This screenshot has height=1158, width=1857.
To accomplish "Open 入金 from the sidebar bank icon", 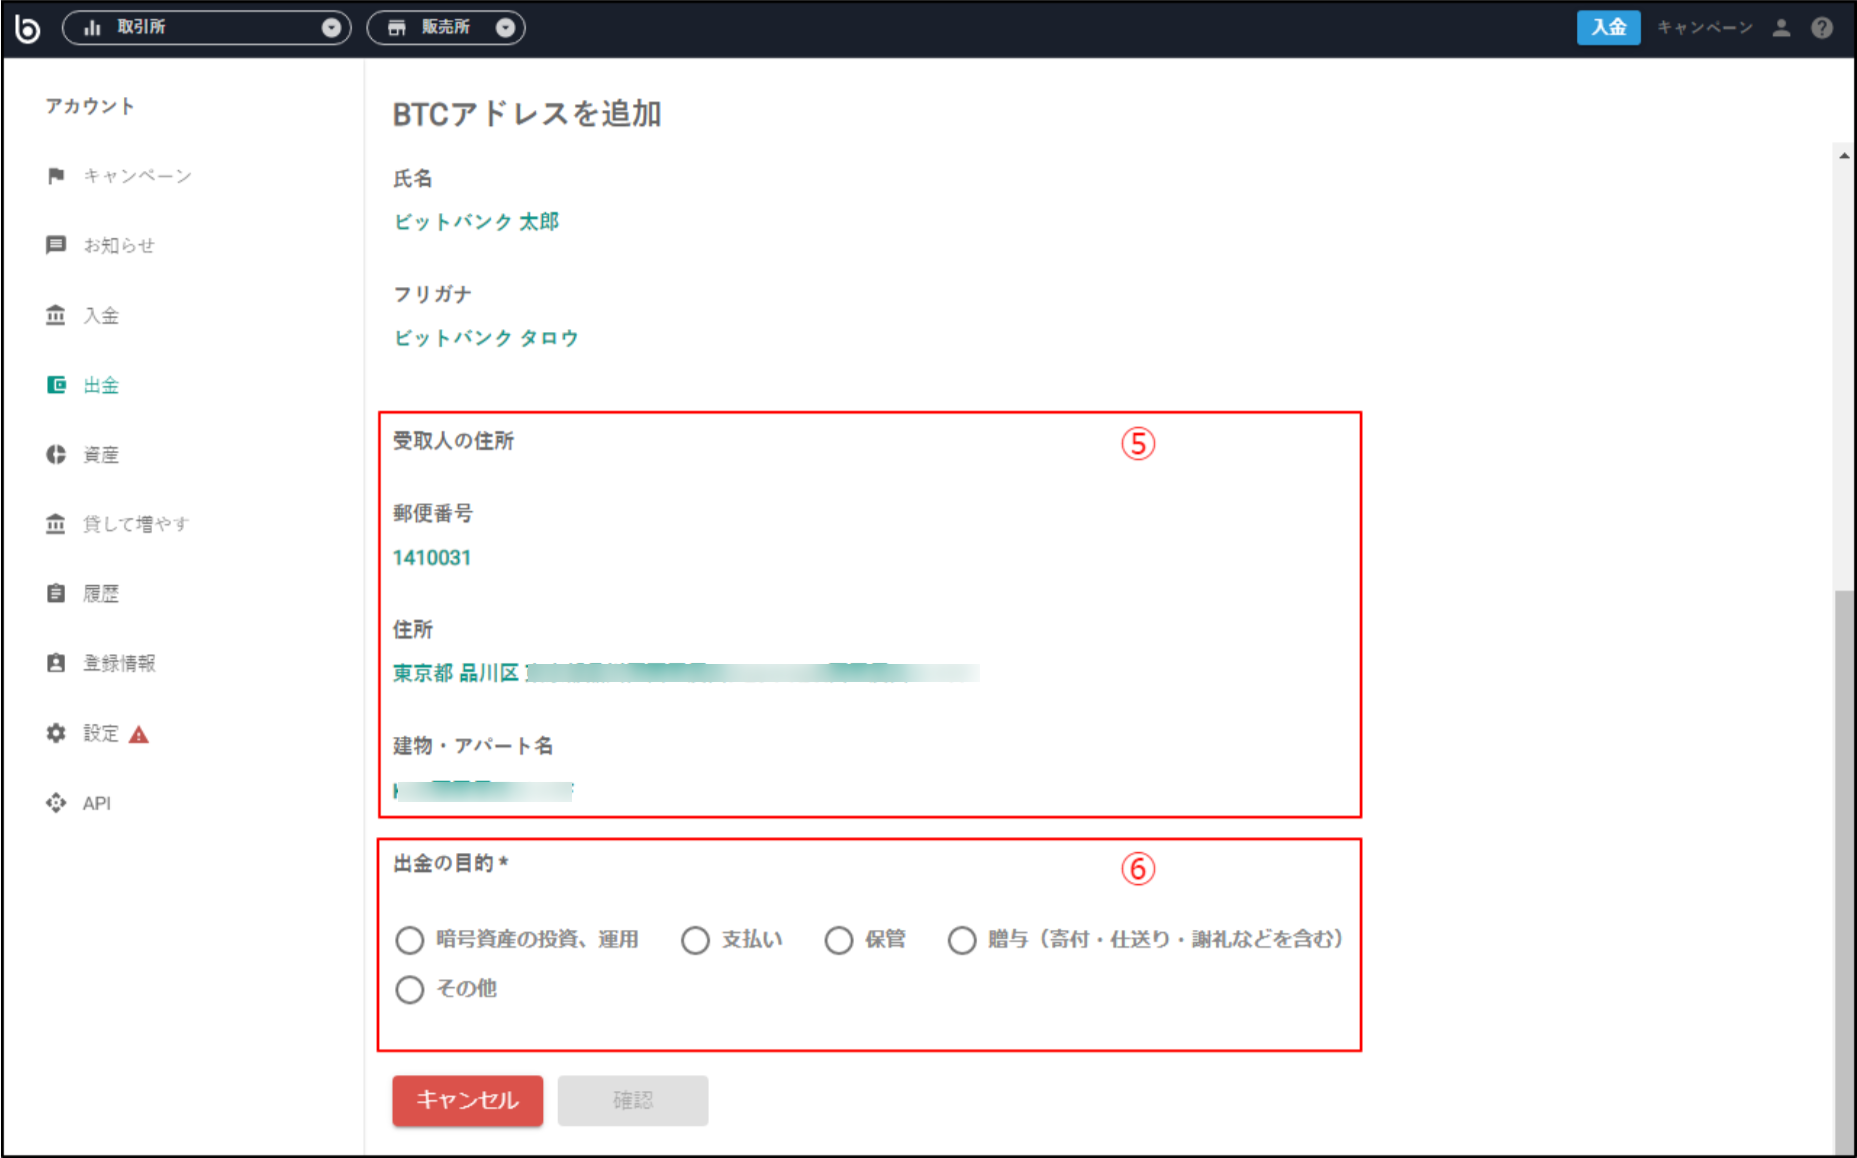I will 57,314.
